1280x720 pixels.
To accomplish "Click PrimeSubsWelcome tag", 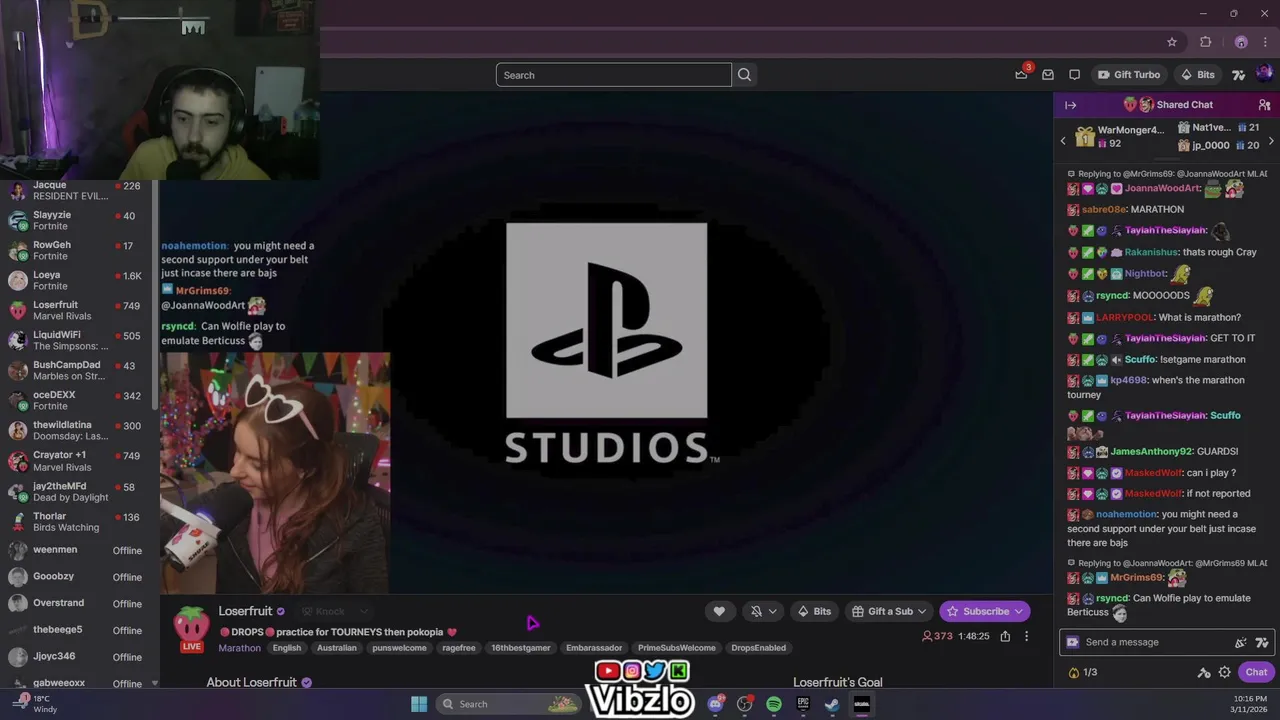I will point(677,648).
